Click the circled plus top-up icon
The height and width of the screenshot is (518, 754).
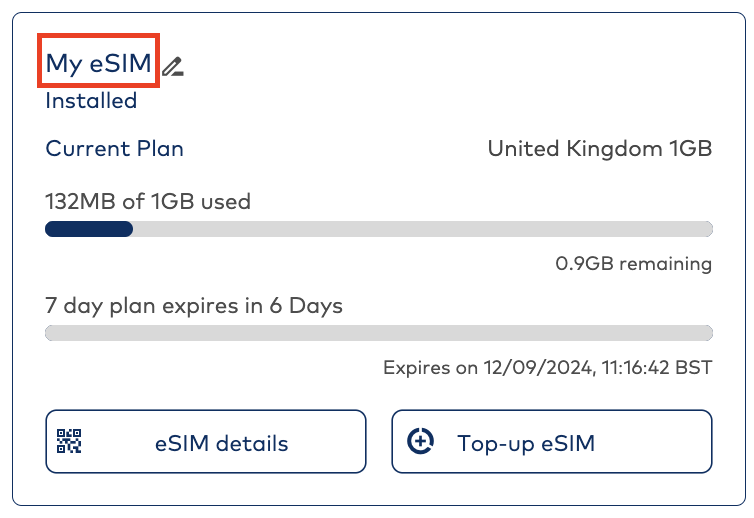pyautogui.click(x=420, y=441)
